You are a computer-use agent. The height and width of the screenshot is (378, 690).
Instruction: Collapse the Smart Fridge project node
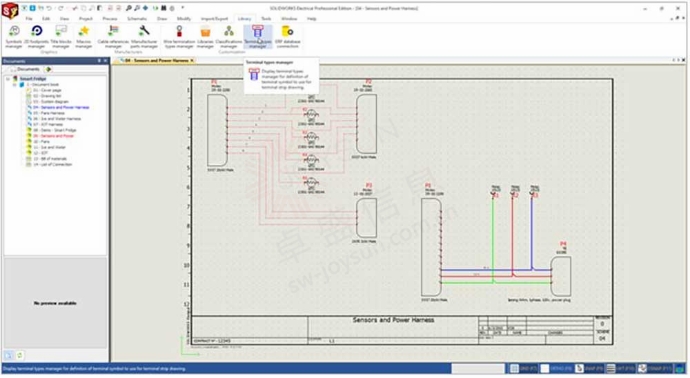[8, 79]
